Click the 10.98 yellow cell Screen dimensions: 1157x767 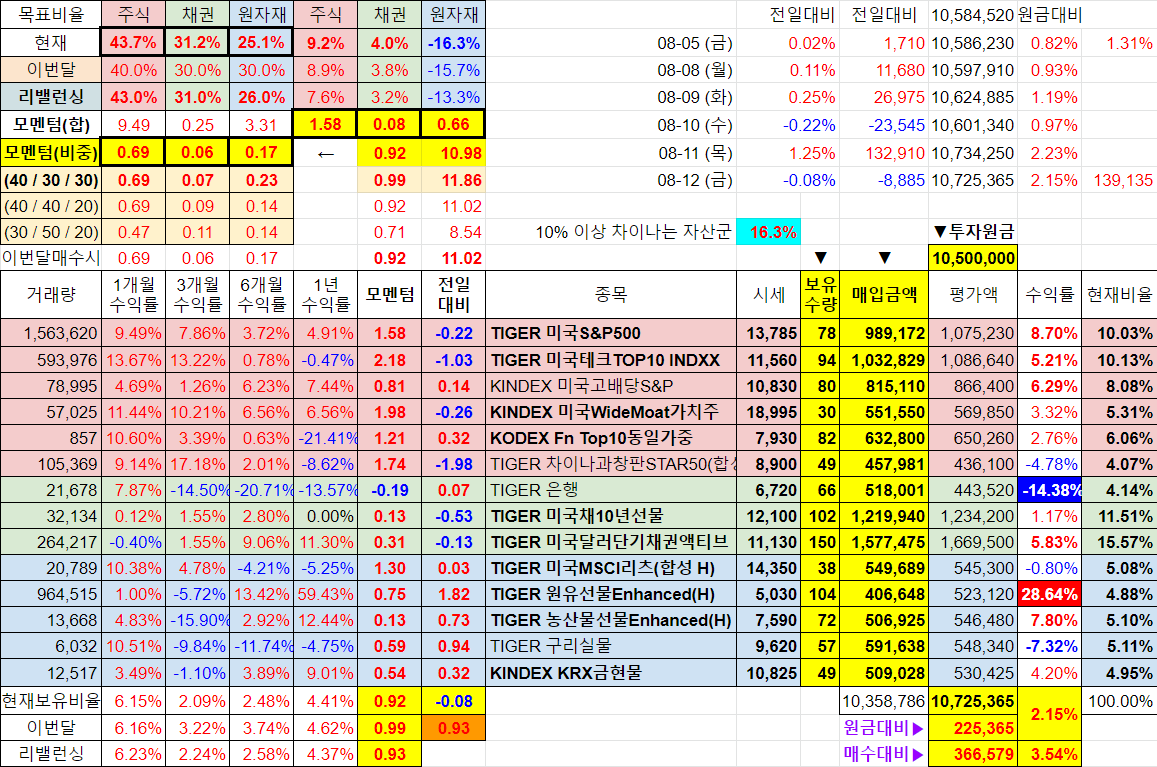[x=454, y=153]
